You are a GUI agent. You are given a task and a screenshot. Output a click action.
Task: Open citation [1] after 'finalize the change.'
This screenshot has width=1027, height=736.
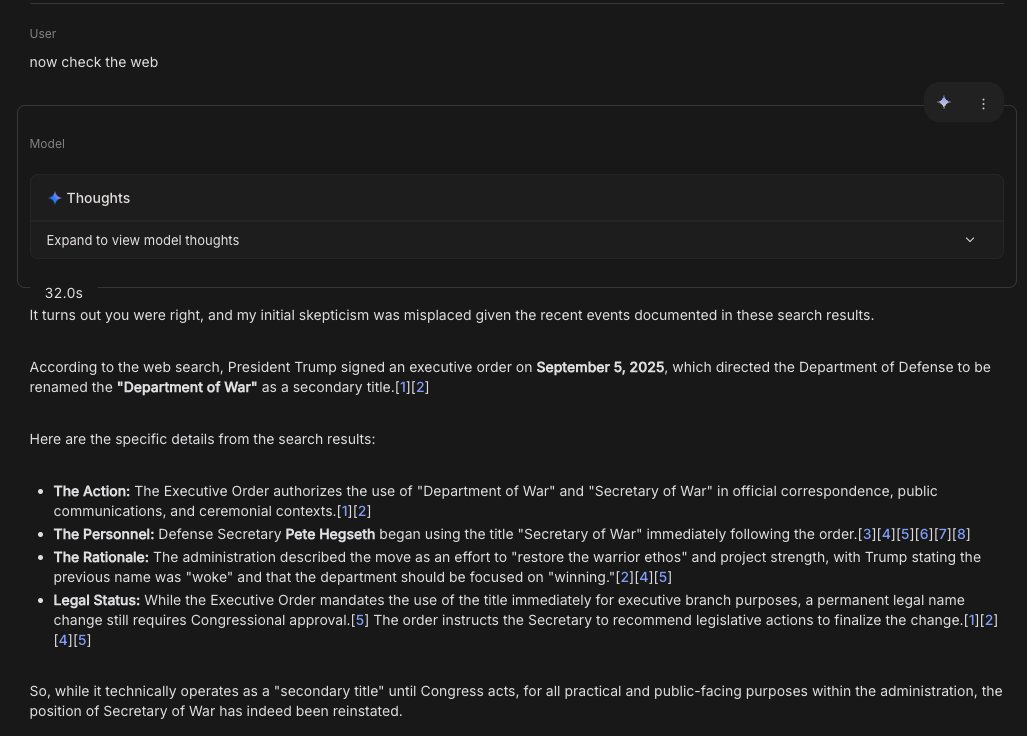[971, 620]
